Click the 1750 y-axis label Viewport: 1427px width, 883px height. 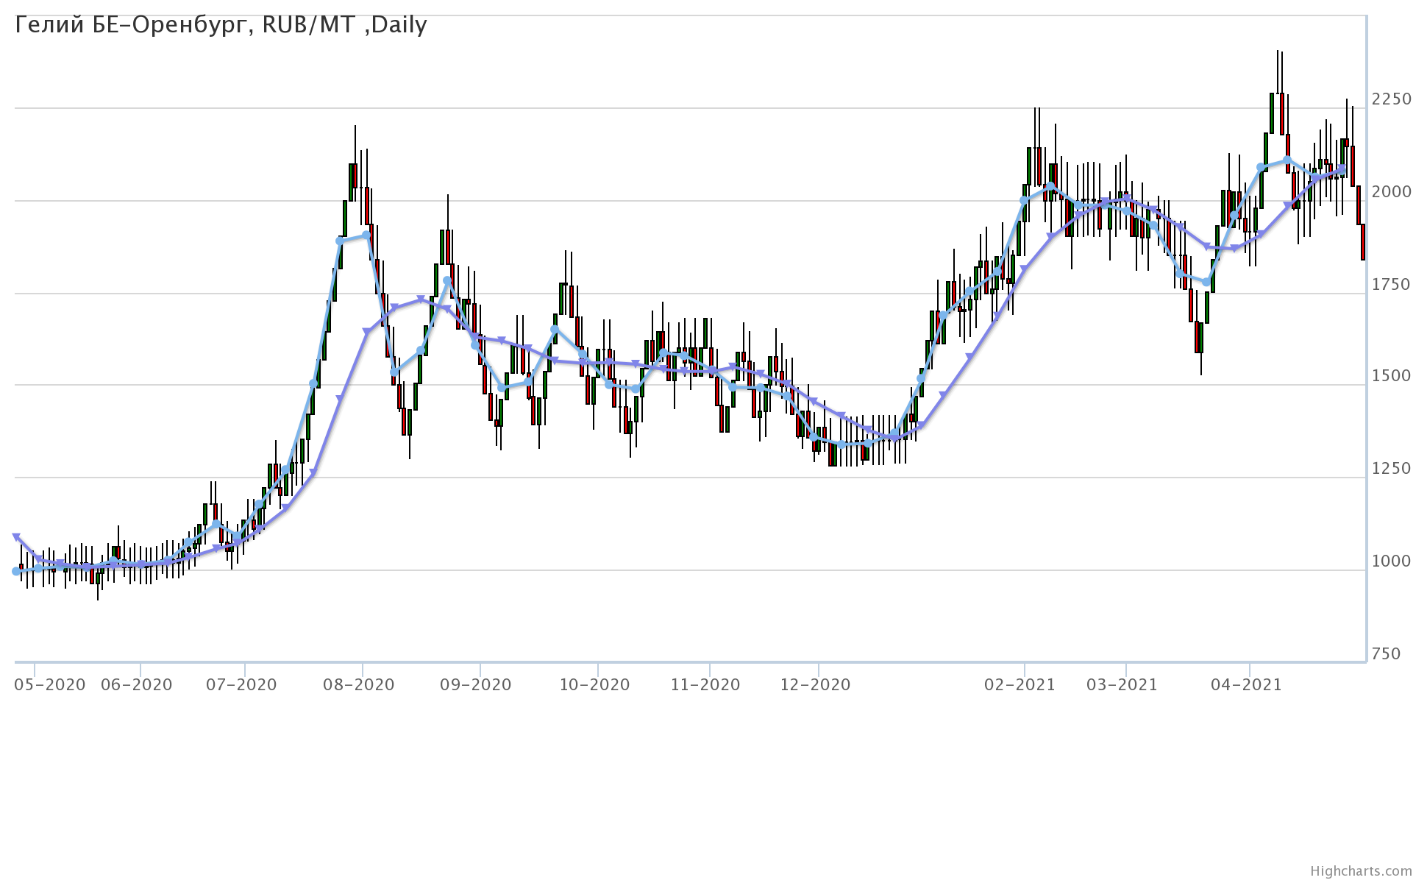1392,285
